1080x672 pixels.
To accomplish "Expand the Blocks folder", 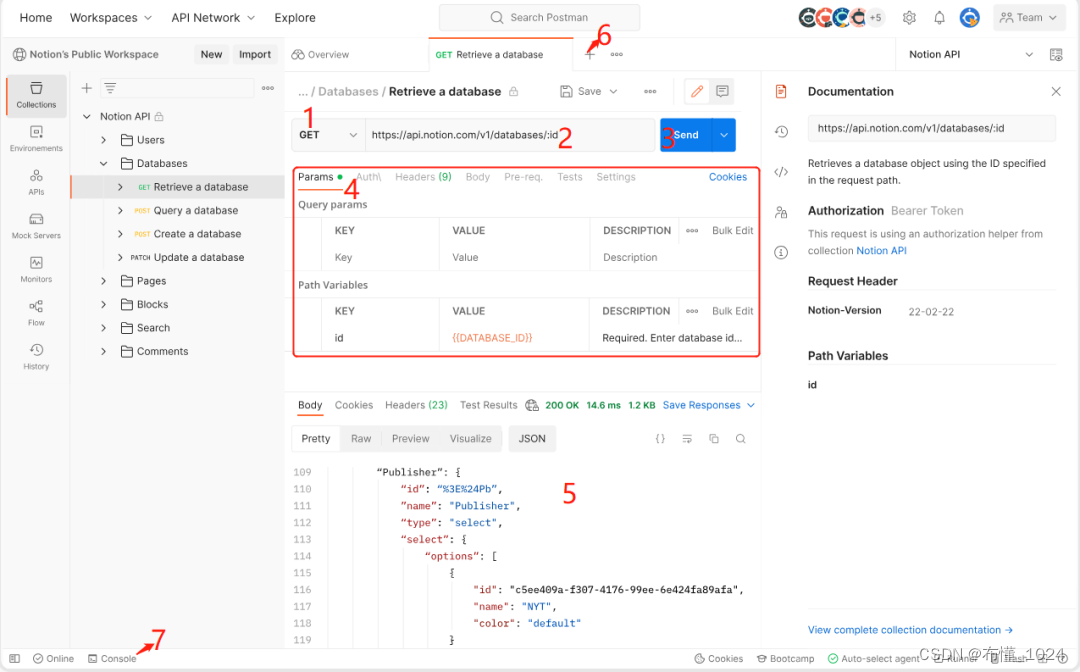I will pos(103,304).
